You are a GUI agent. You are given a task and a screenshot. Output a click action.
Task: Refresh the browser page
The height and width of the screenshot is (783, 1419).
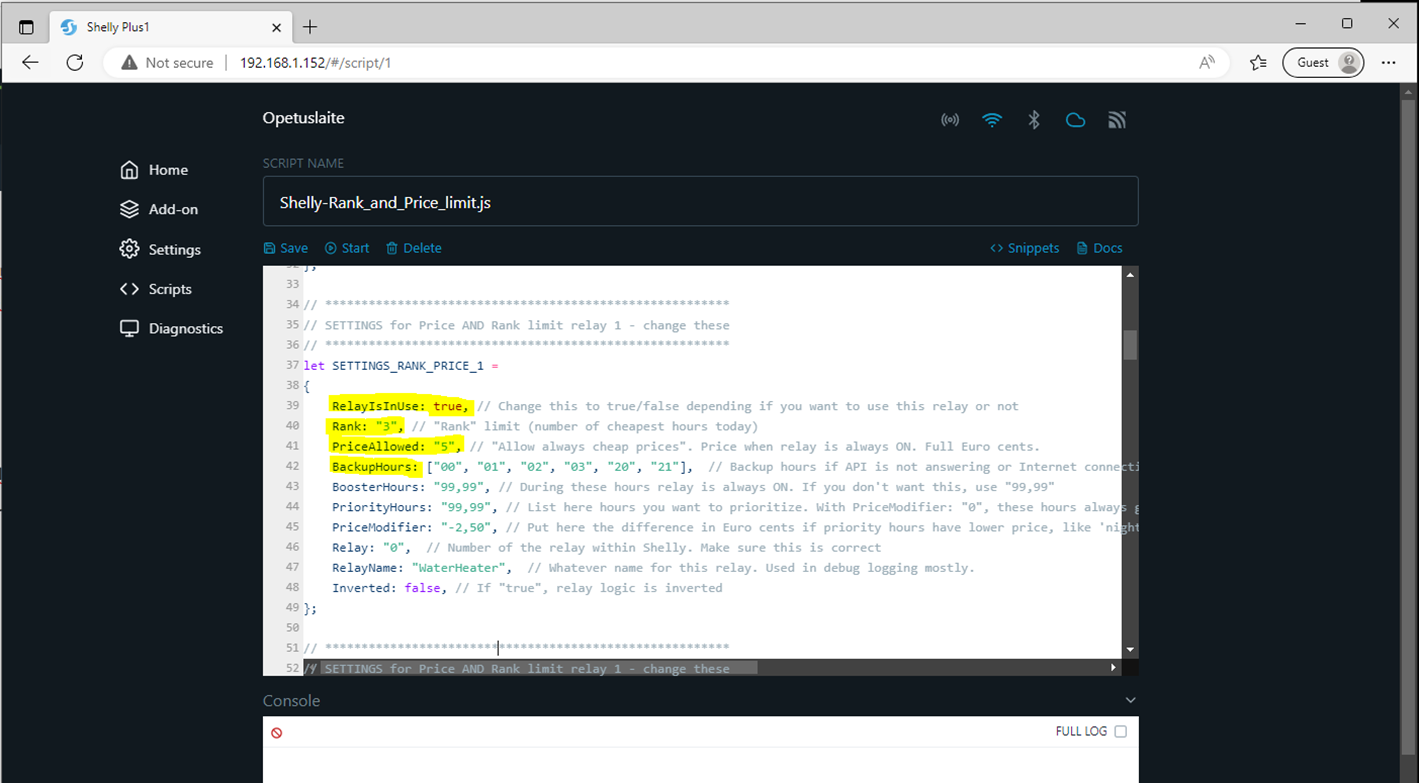[74, 62]
